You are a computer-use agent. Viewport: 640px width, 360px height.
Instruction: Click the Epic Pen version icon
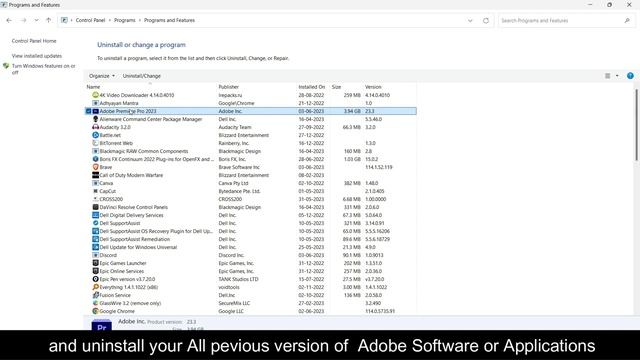click(95, 279)
